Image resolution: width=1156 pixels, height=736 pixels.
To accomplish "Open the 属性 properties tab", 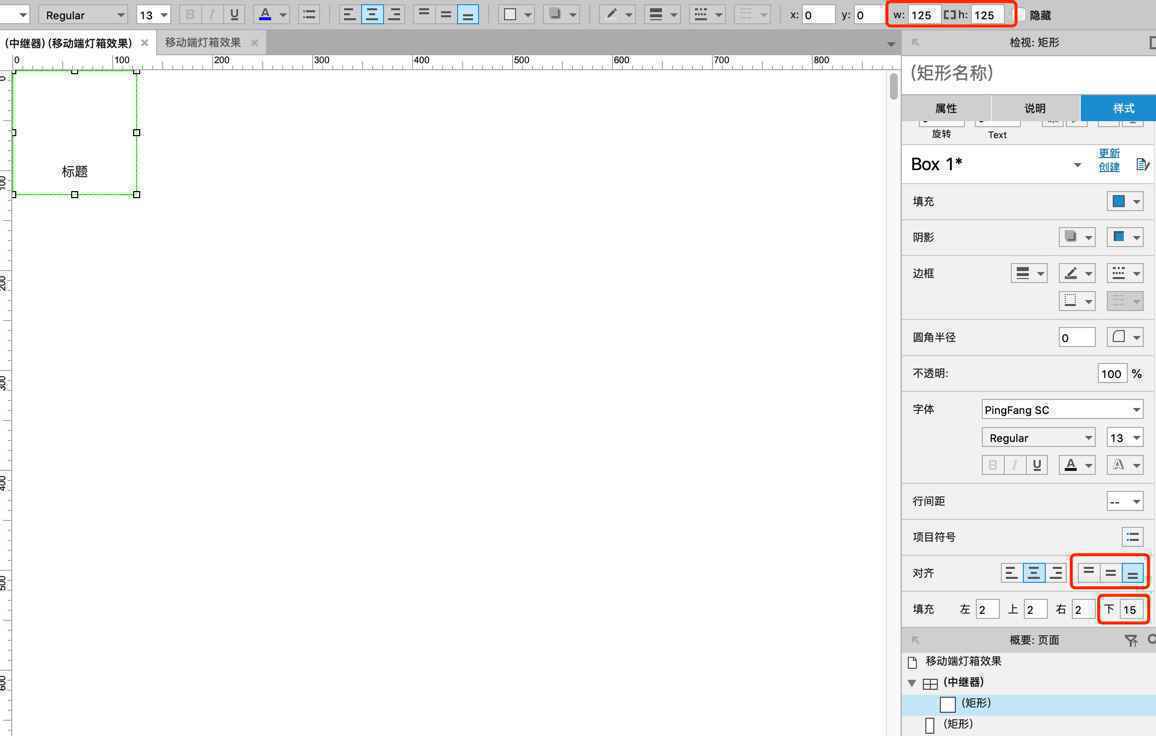I will [x=946, y=108].
